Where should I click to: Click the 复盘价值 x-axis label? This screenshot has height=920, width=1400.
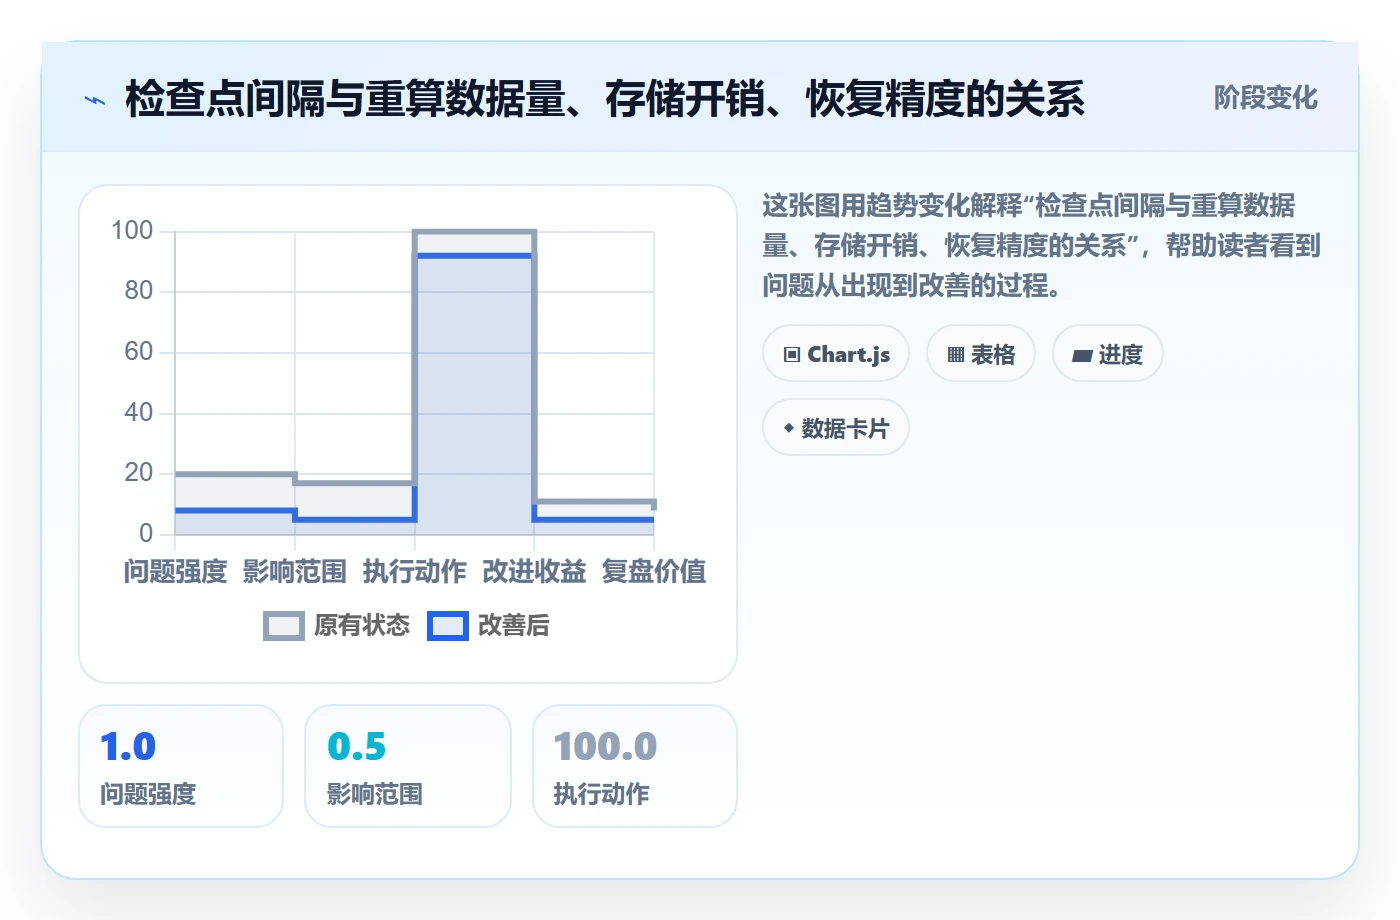click(654, 572)
